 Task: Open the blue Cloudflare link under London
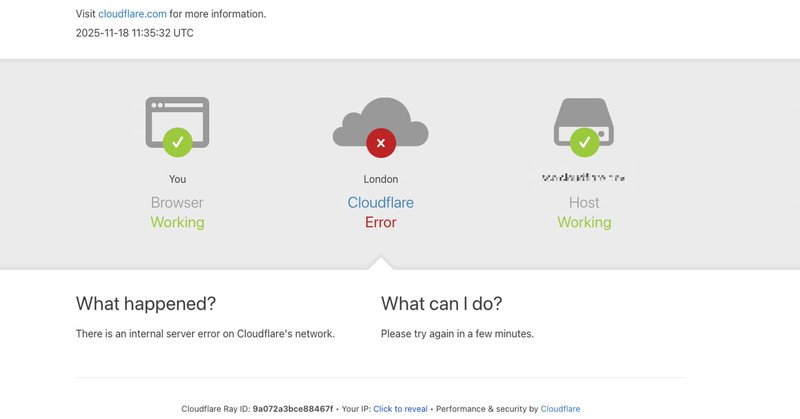point(381,203)
